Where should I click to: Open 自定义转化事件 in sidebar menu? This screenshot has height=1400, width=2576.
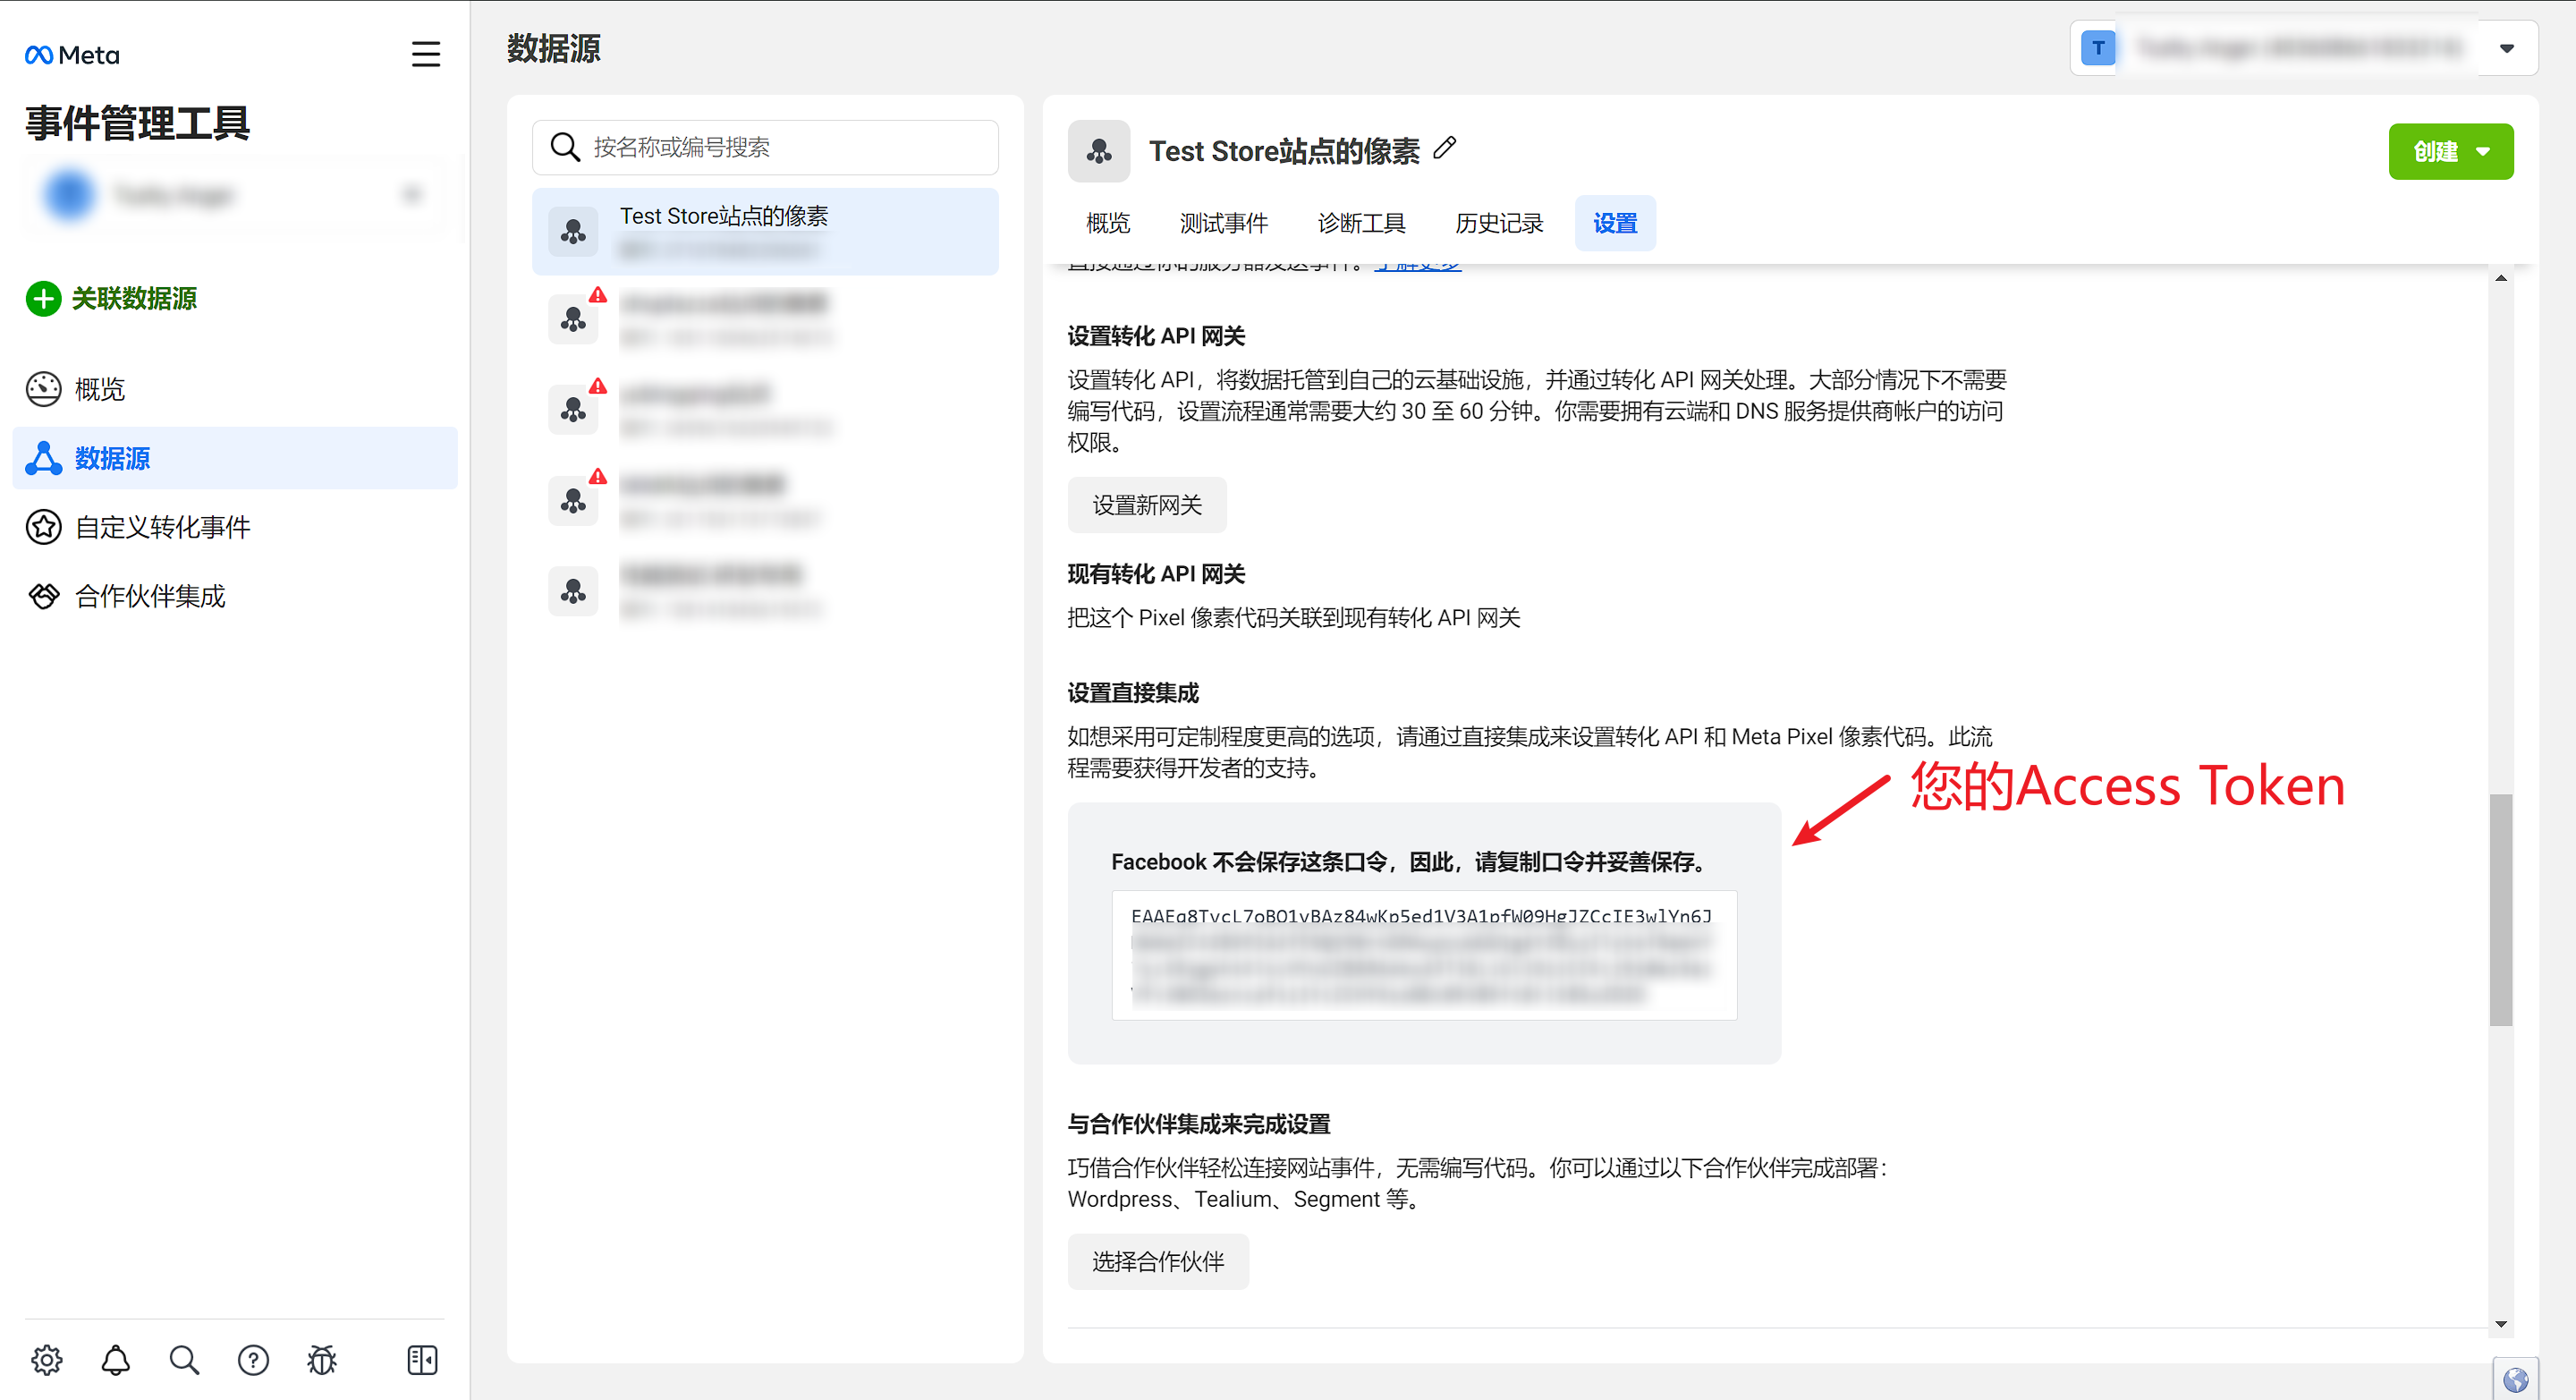coord(235,527)
